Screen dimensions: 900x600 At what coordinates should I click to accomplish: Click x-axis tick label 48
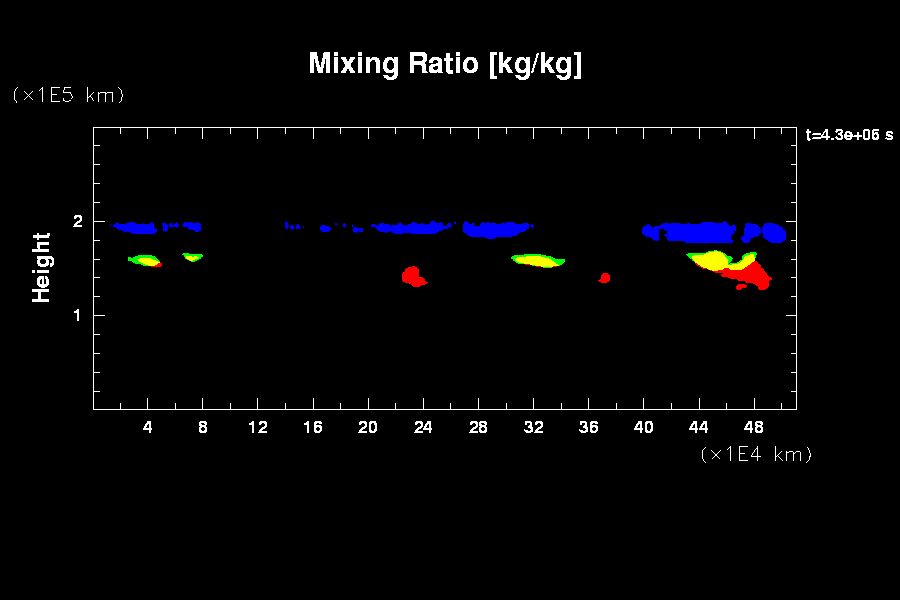(x=753, y=428)
